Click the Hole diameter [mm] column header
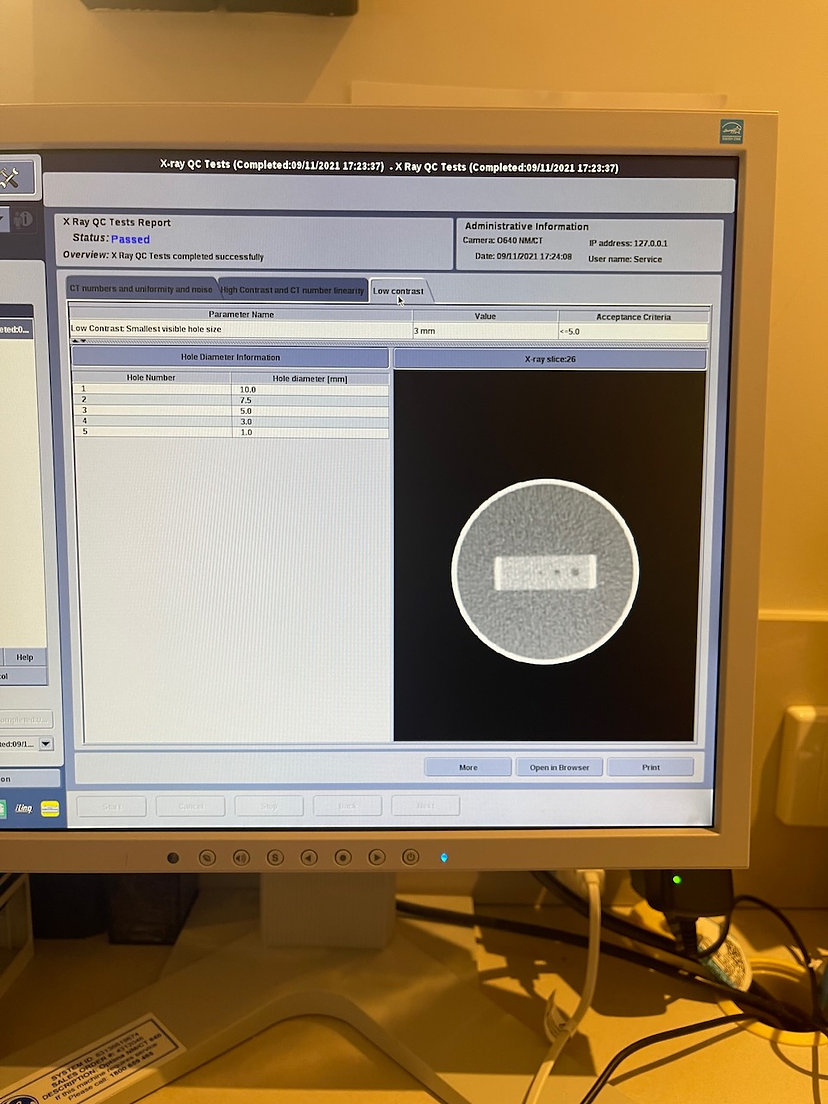 (309, 377)
